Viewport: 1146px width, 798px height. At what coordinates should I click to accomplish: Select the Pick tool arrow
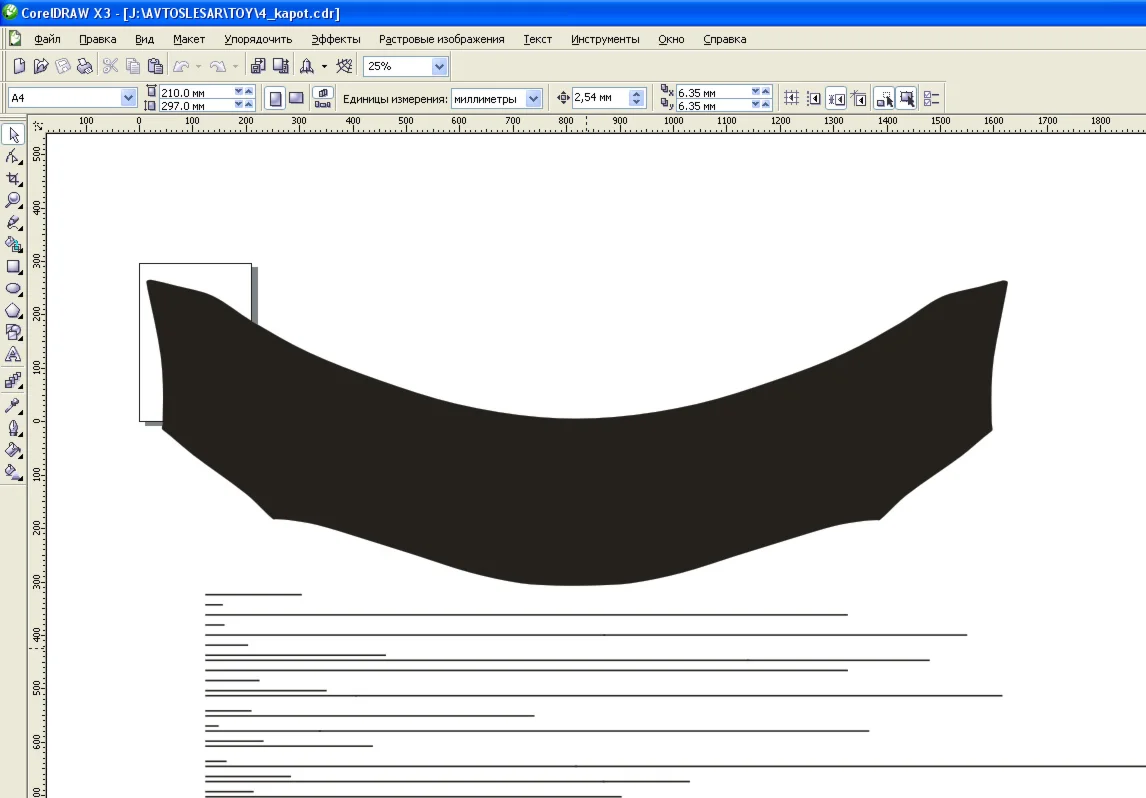tap(13, 135)
